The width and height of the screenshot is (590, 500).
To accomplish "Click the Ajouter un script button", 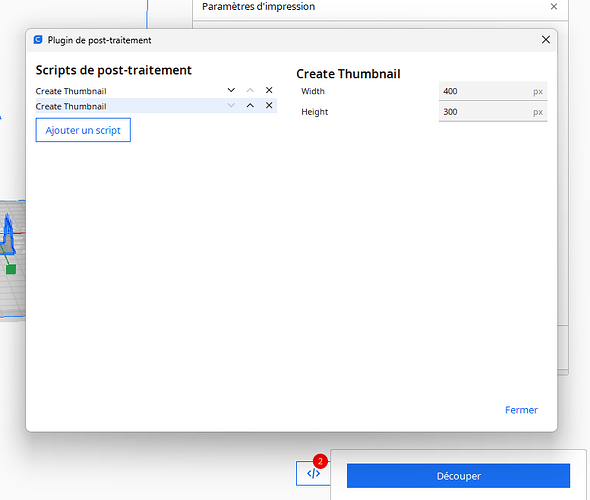I will [x=83, y=130].
